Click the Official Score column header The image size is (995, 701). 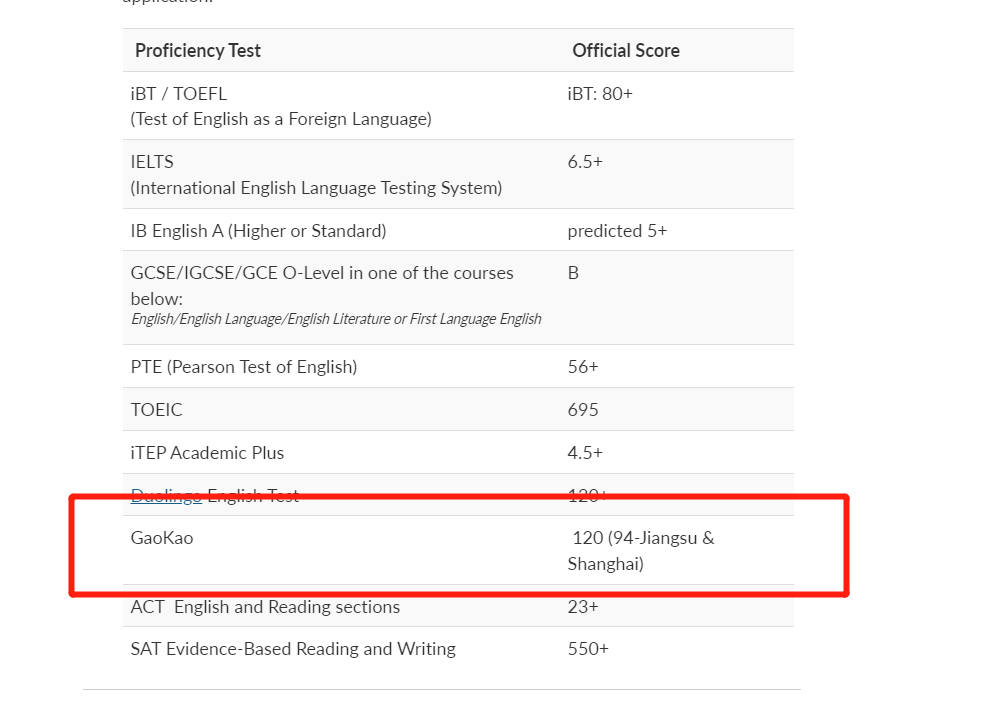pyautogui.click(x=626, y=51)
